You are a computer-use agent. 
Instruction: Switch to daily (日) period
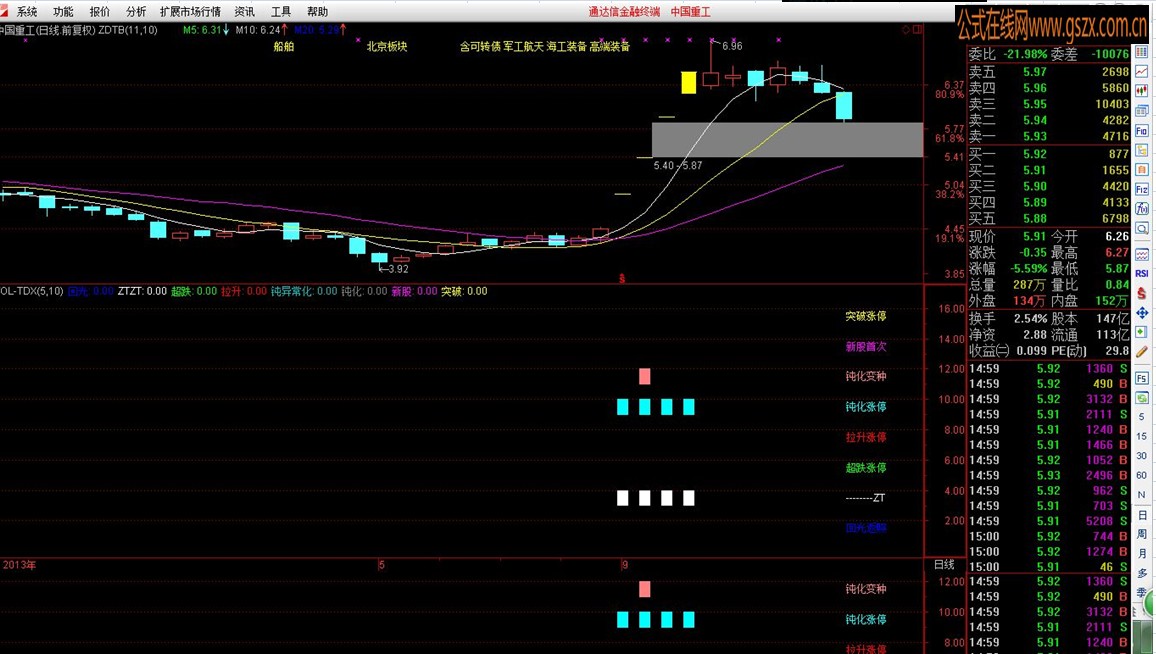pyautogui.click(x=1141, y=515)
